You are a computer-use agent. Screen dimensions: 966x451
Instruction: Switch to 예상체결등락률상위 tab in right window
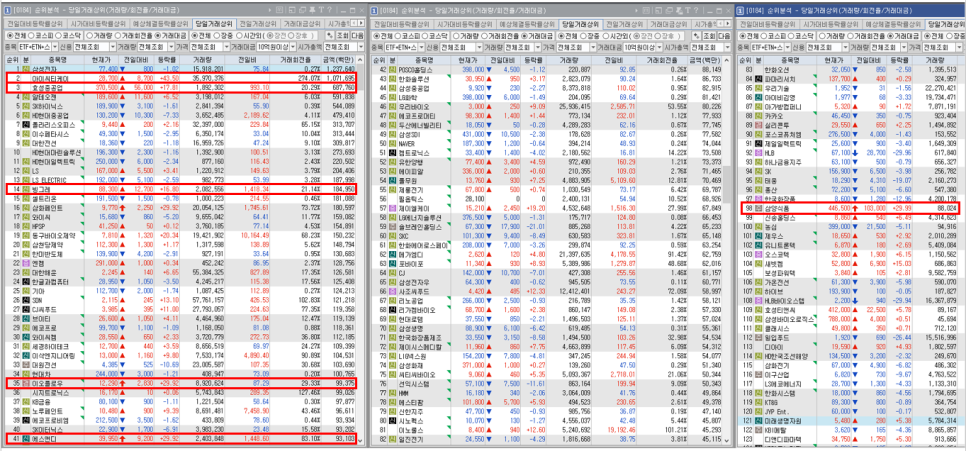[x=893, y=25]
